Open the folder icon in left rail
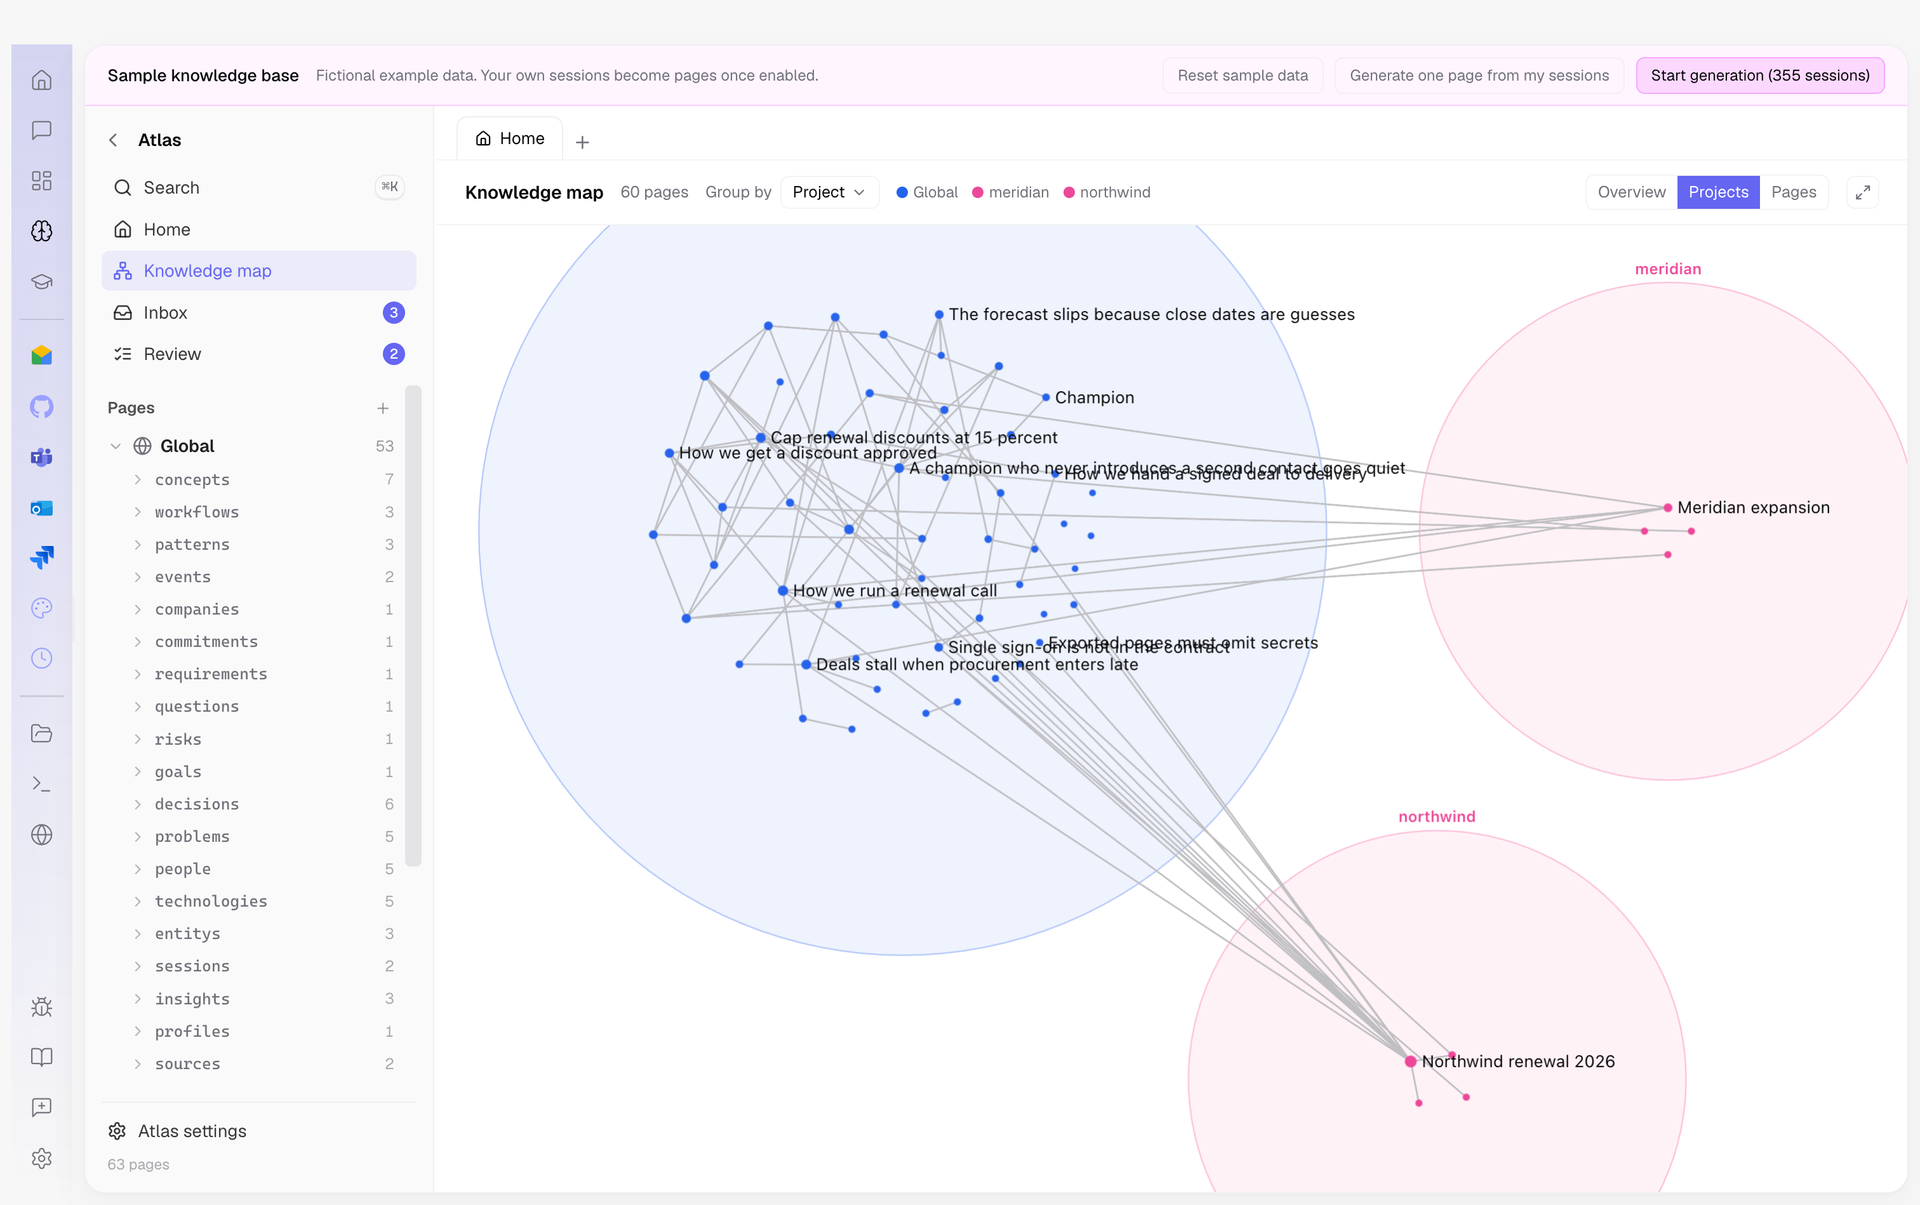1920x1205 pixels. pos(41,734)
